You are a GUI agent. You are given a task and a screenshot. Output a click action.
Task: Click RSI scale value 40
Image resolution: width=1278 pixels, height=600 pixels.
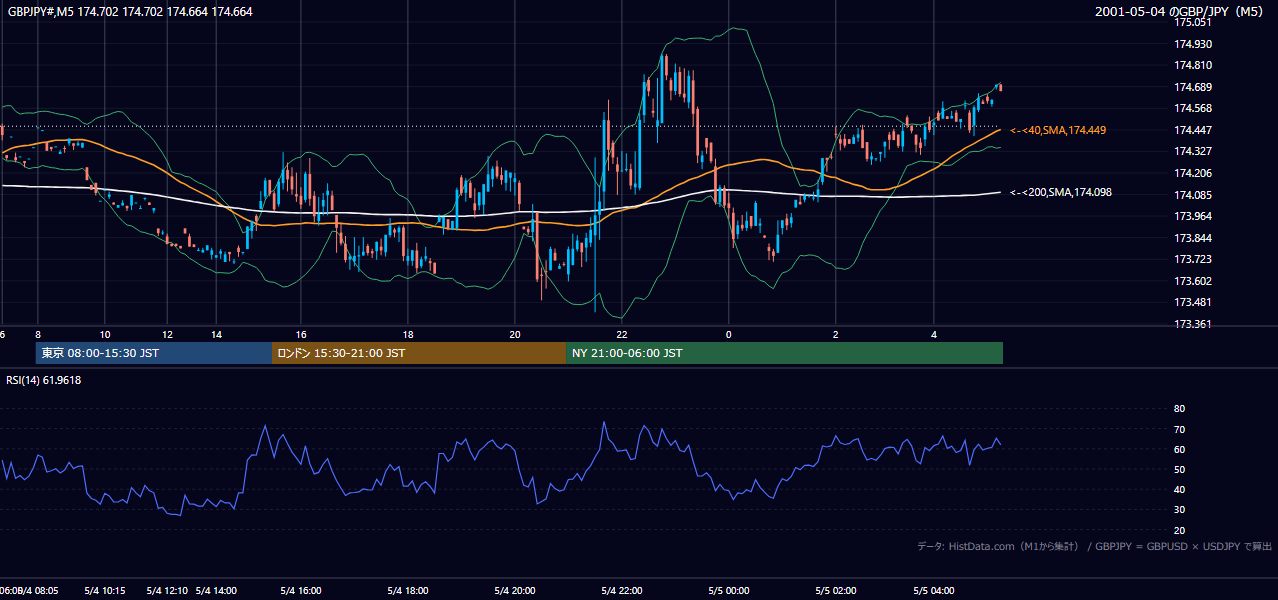(1179, 489)
